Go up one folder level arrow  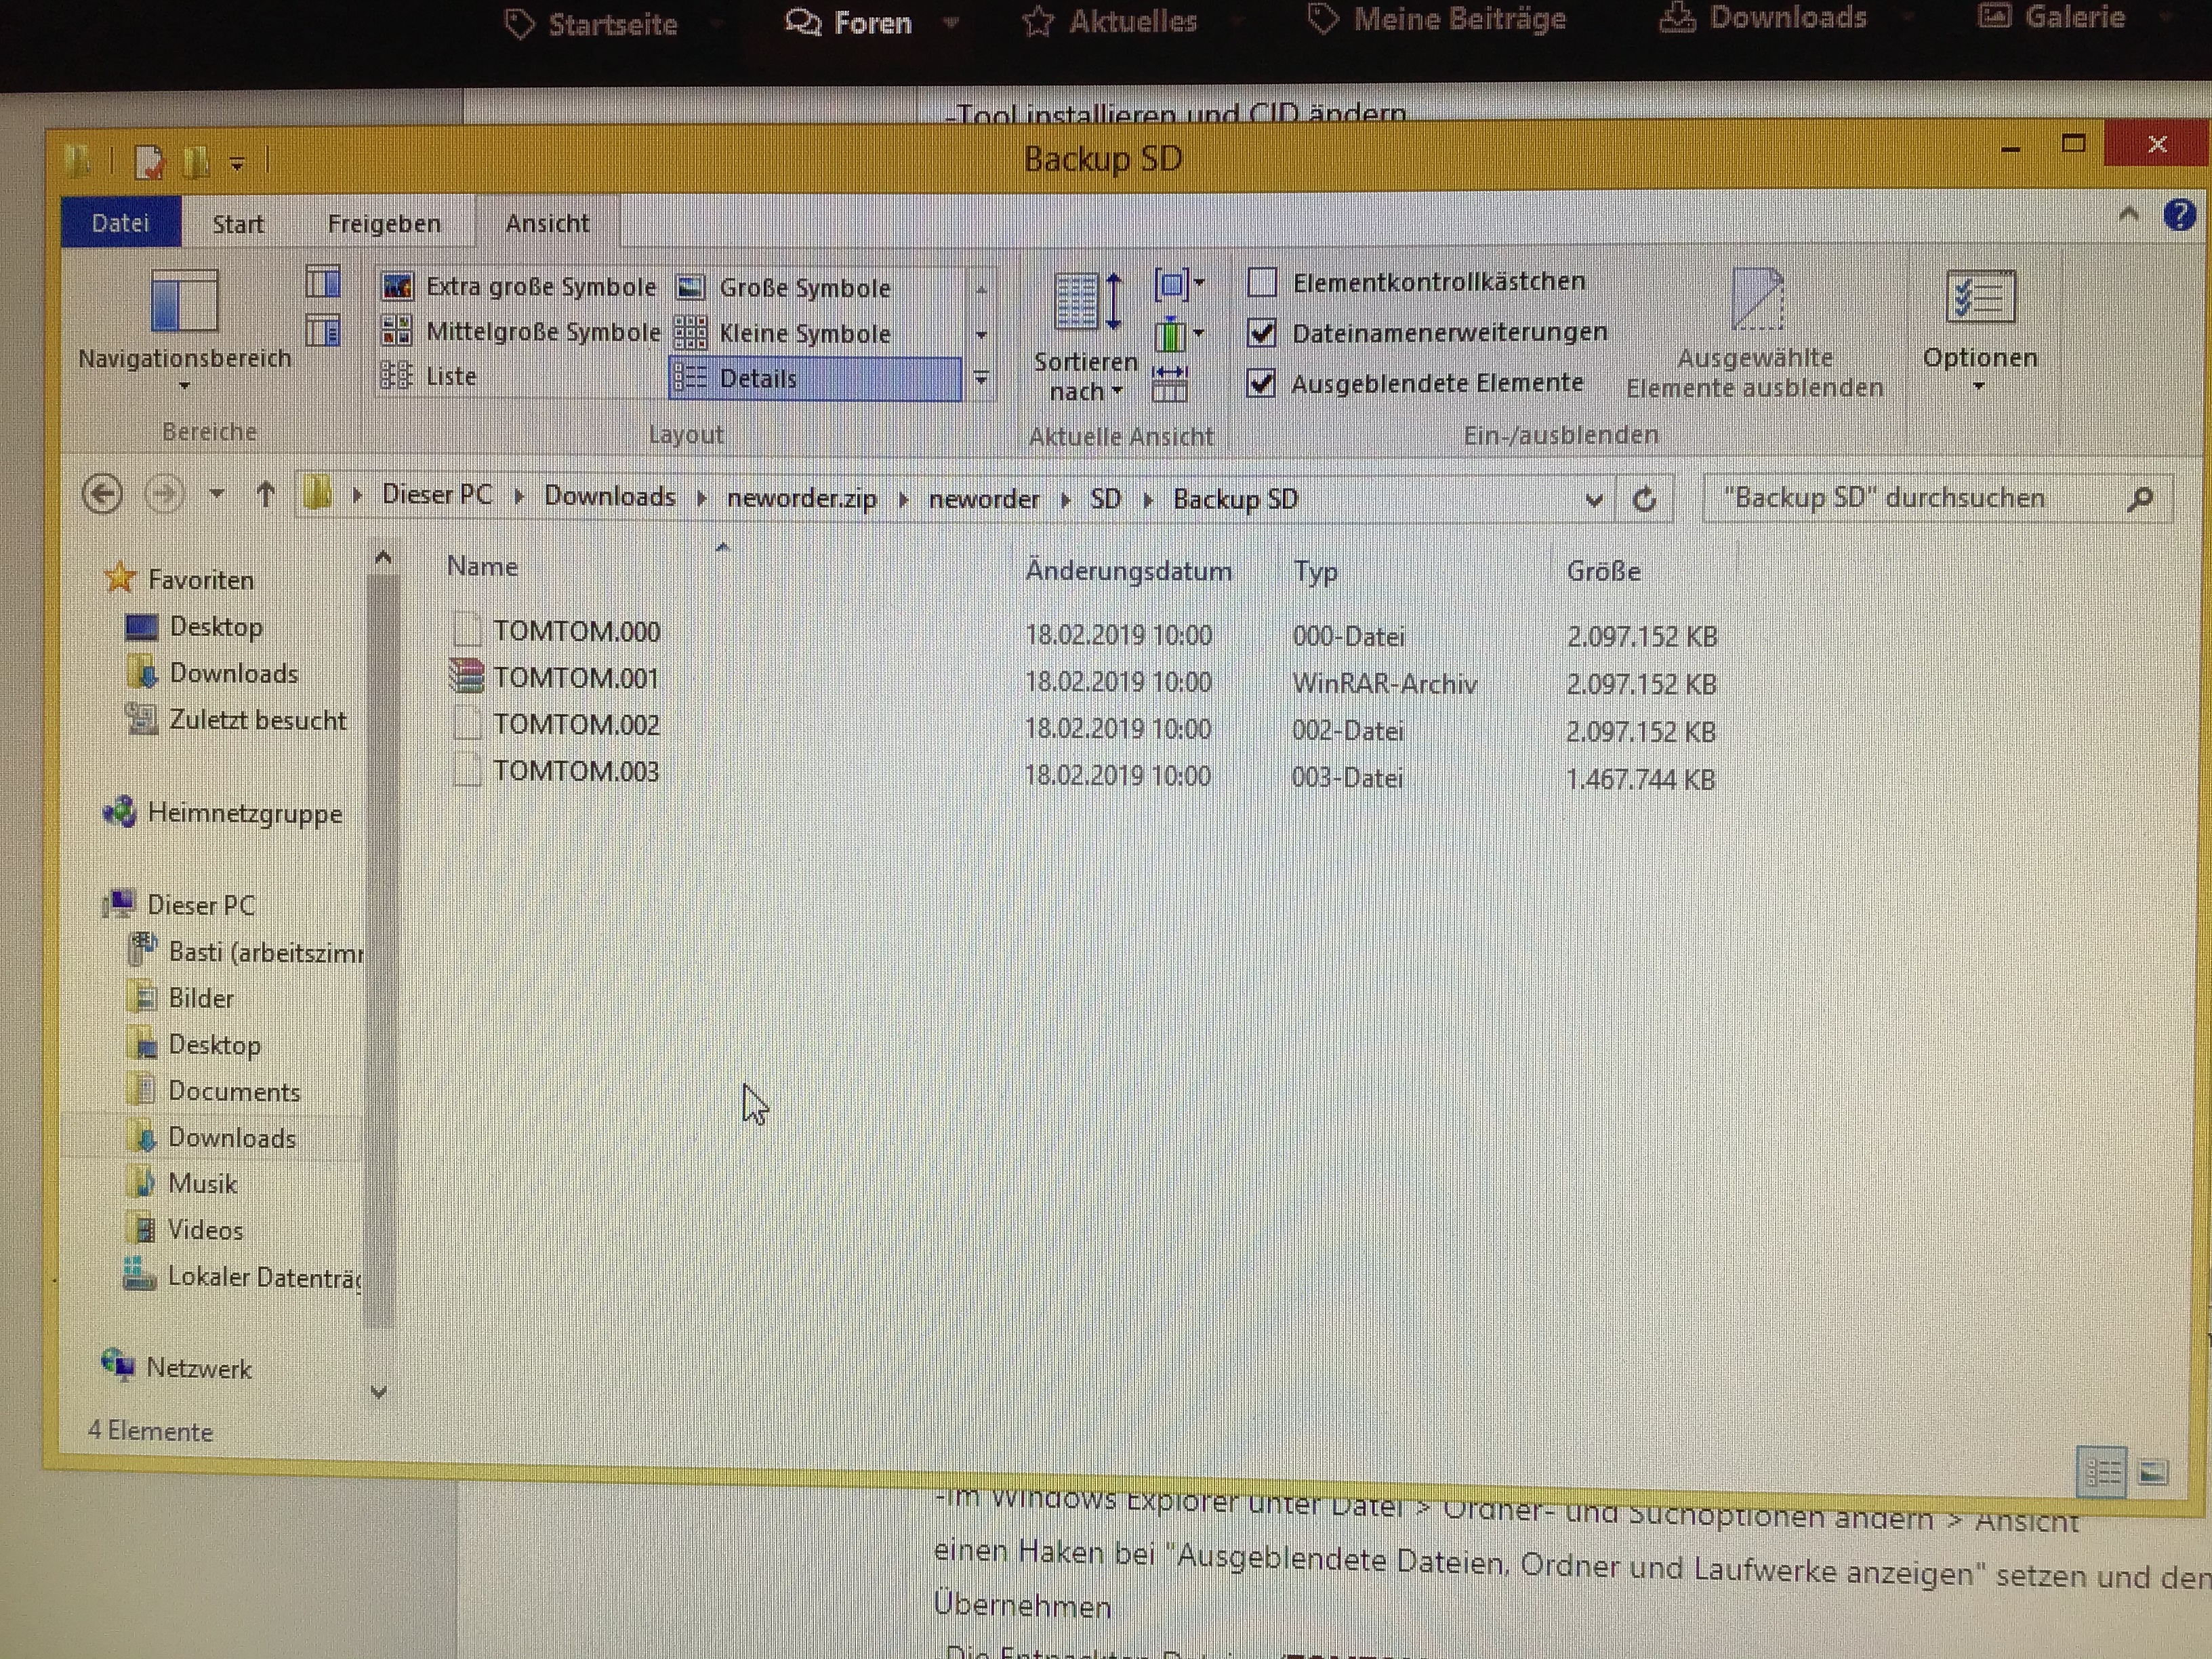click(265, 494)
